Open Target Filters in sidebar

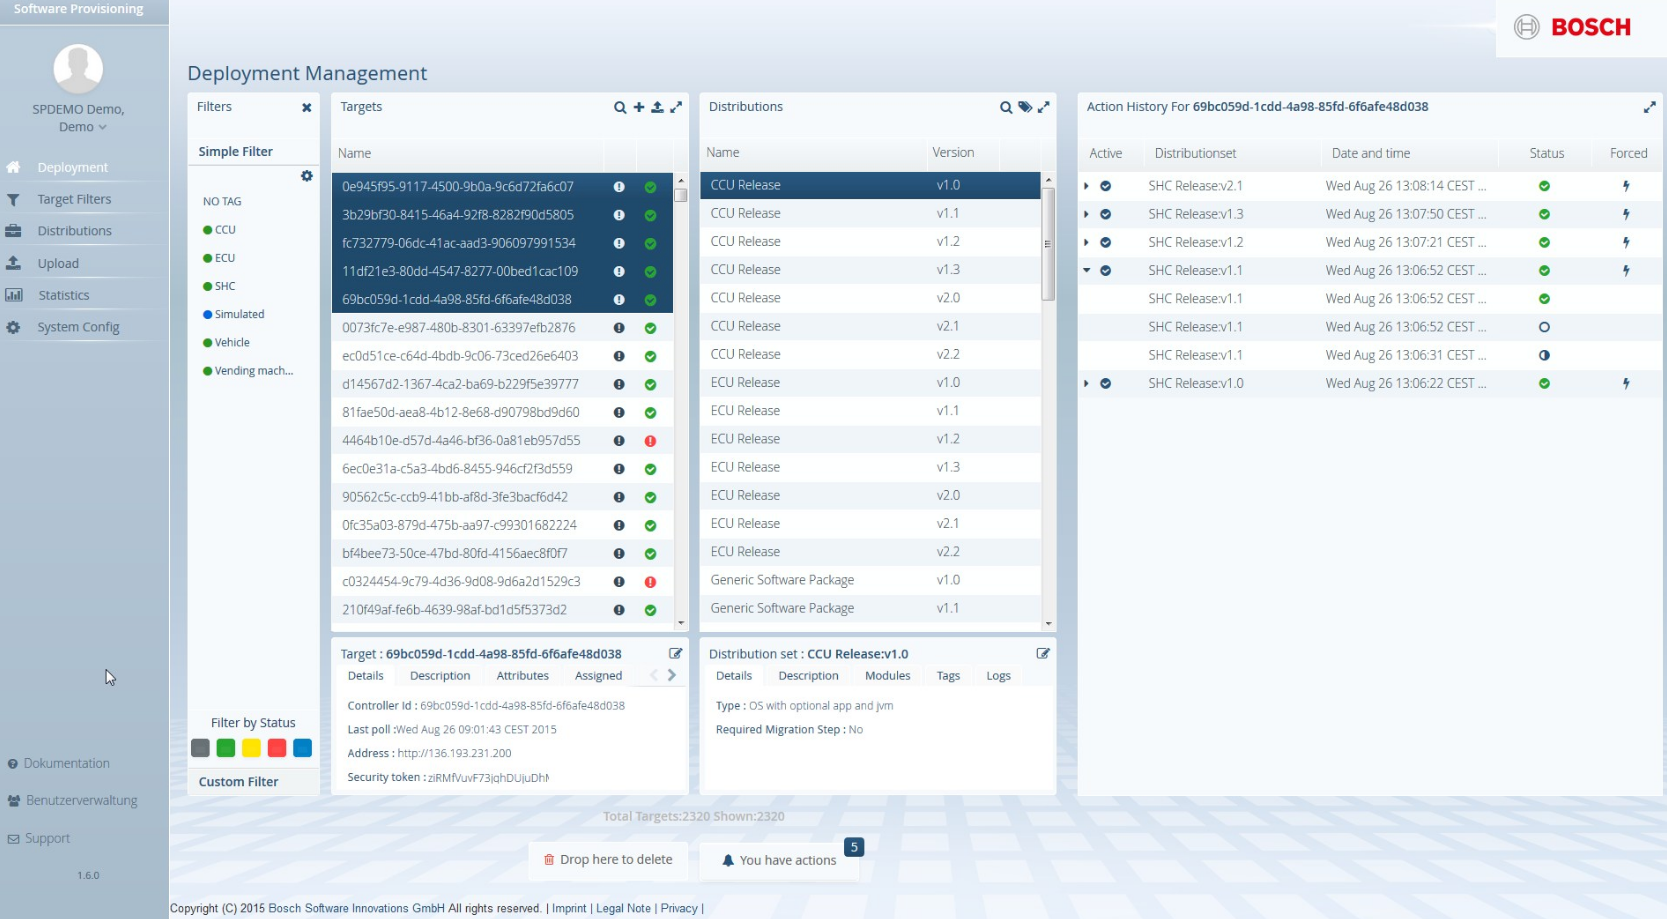(74, 200)
